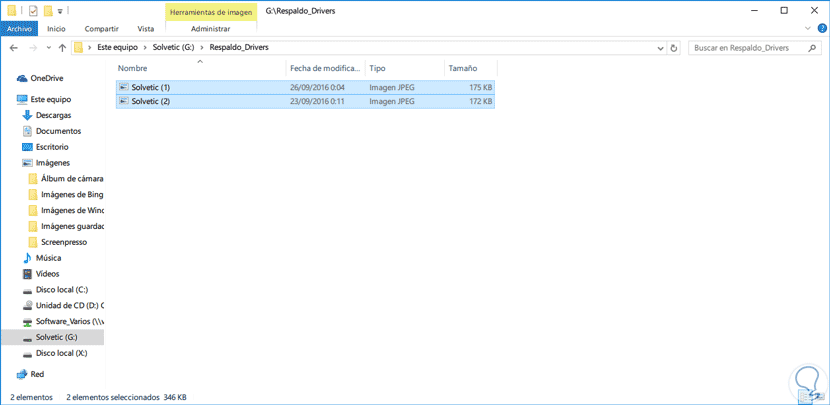Screen dimensions: 830x405
Task: Select the Imágenes de Windows folder
Action: click(x=73, y=210)
